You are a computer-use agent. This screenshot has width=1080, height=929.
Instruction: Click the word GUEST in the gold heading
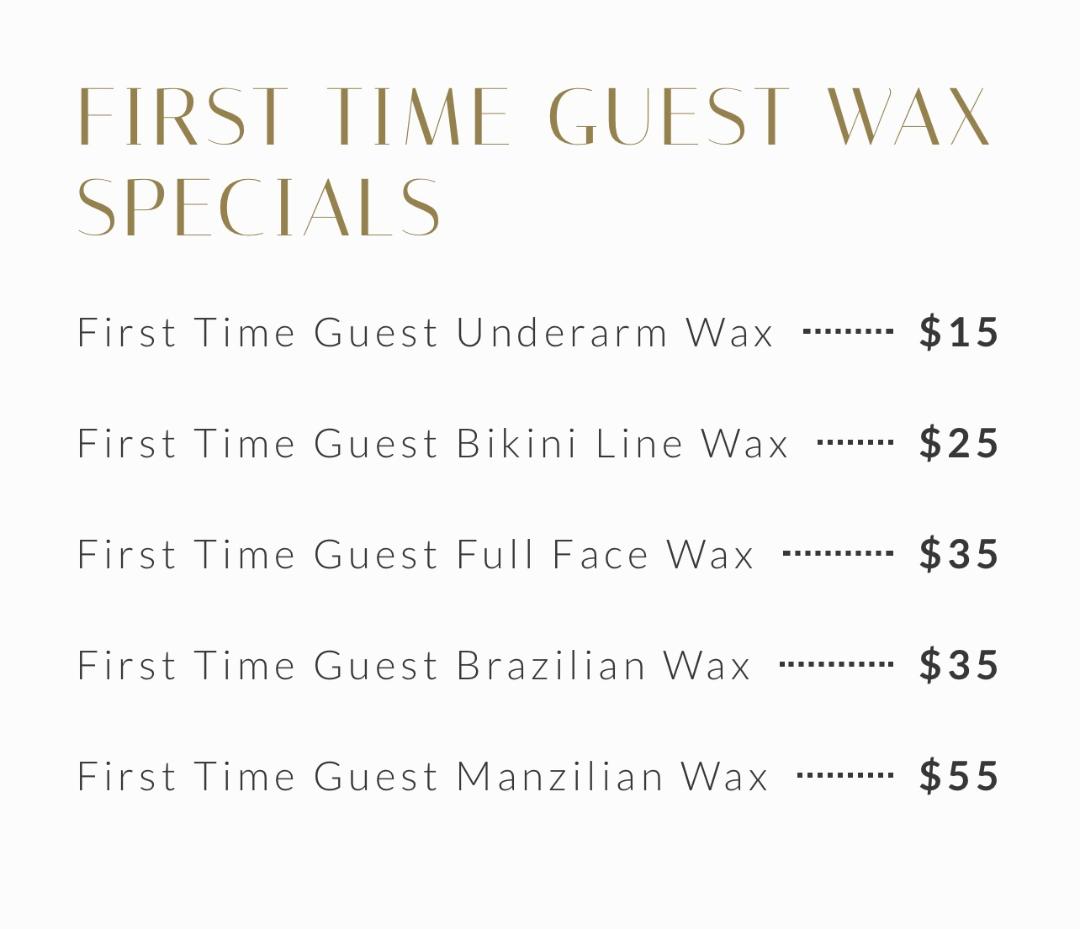[x=668, y=116]
